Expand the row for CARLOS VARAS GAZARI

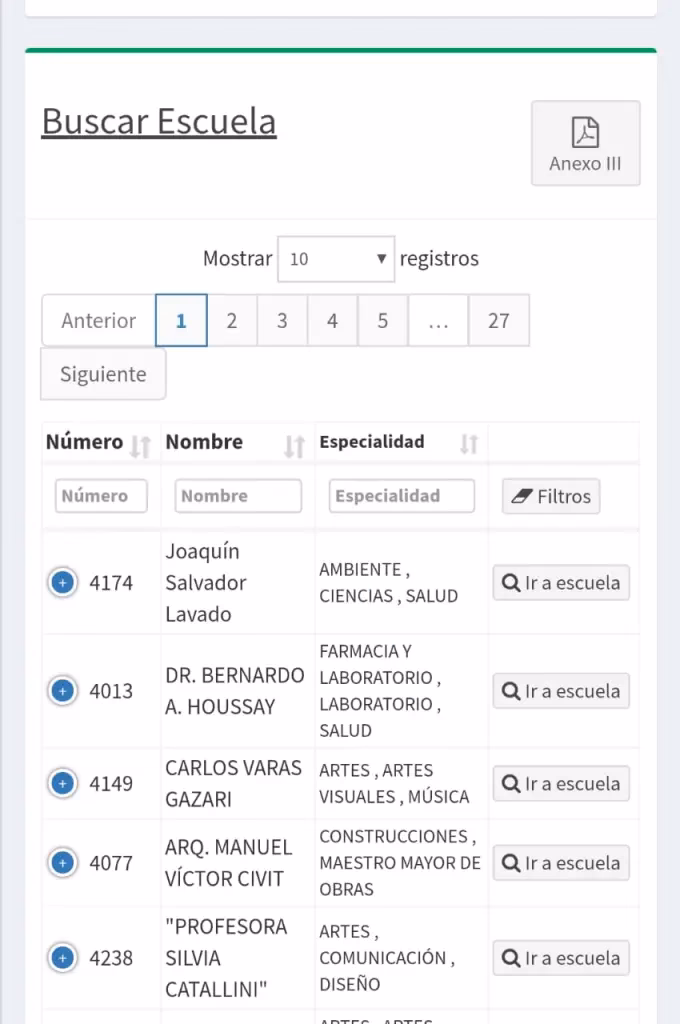point(62,783)
